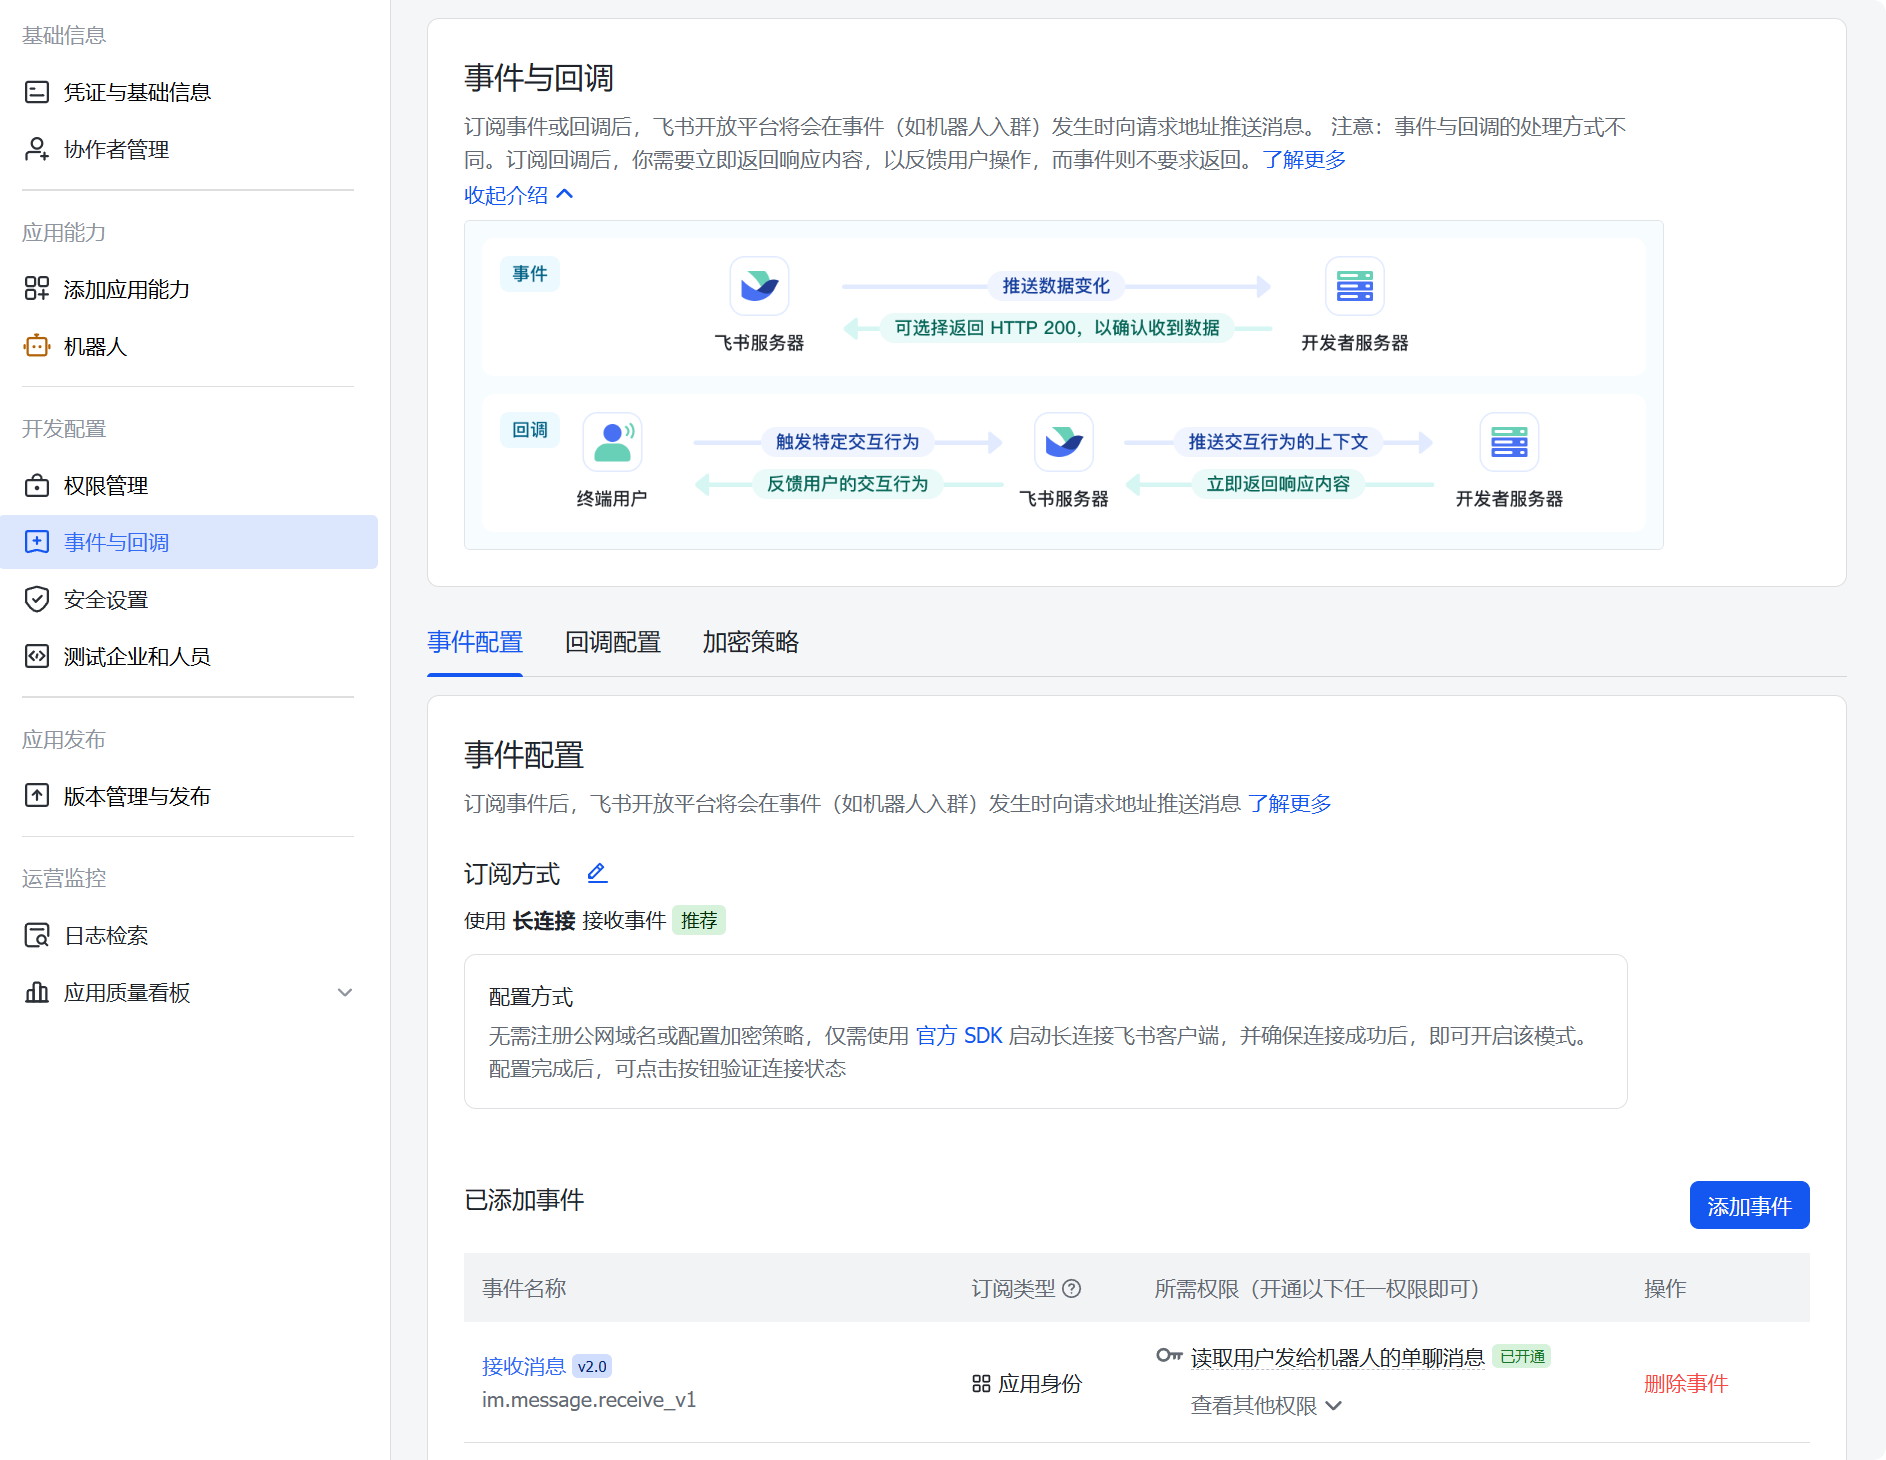Image resolution: width=1886 pixels, height=1460 pixels.
Task: Expand the 应用质量看板 chevron
Action: point(345,992)
